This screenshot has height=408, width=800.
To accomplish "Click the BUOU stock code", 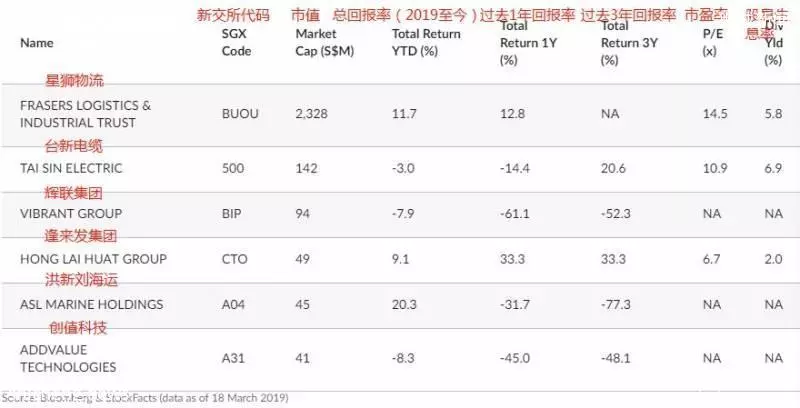I will (x=240, y=114).
